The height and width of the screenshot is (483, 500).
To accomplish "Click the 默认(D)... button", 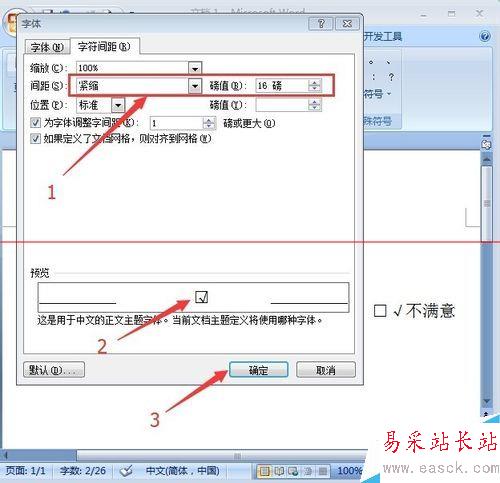I will click(54, 370).
